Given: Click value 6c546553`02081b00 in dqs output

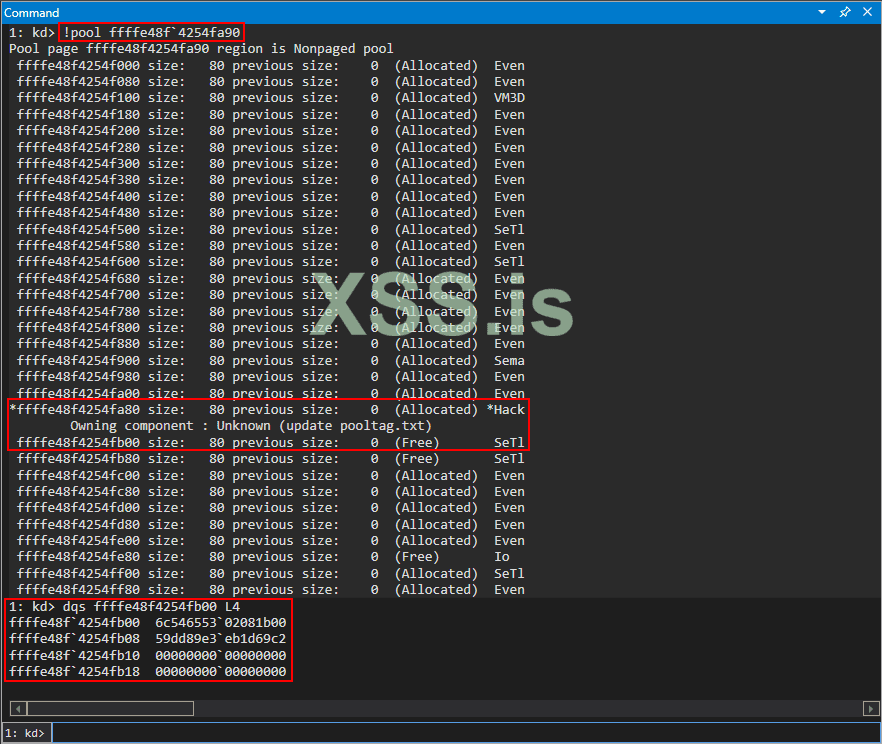Looking at the screenshot, I should 220,623.
